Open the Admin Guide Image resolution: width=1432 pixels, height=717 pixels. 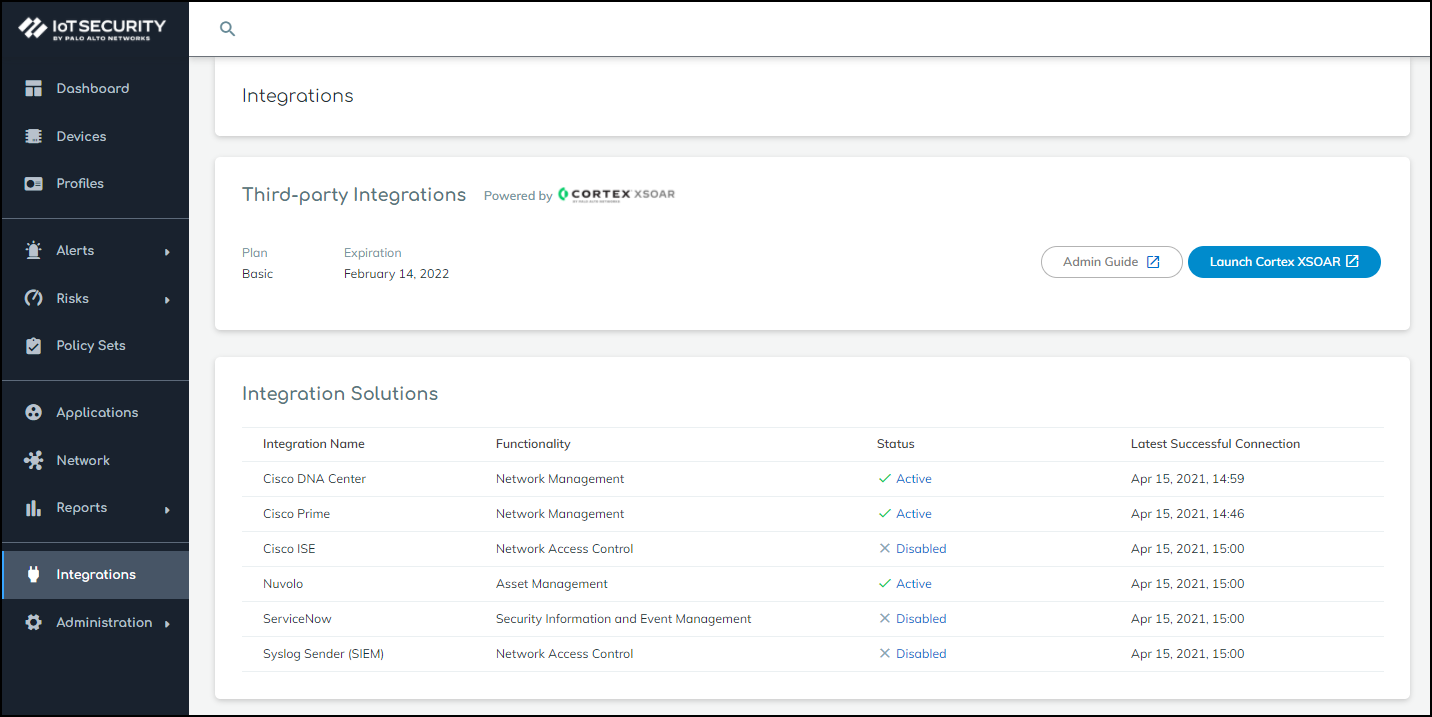point(1111,262)
